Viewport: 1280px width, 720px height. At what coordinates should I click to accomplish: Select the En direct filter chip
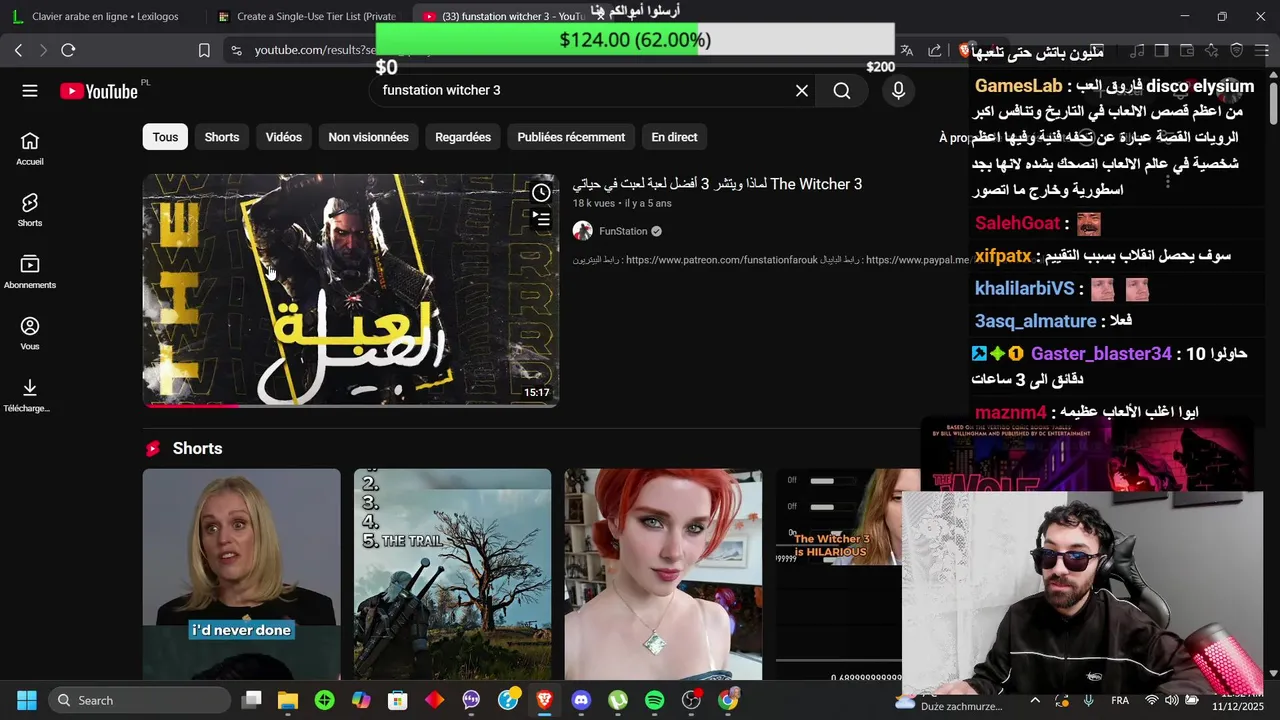pyautogui.click(x=674, y=137)
